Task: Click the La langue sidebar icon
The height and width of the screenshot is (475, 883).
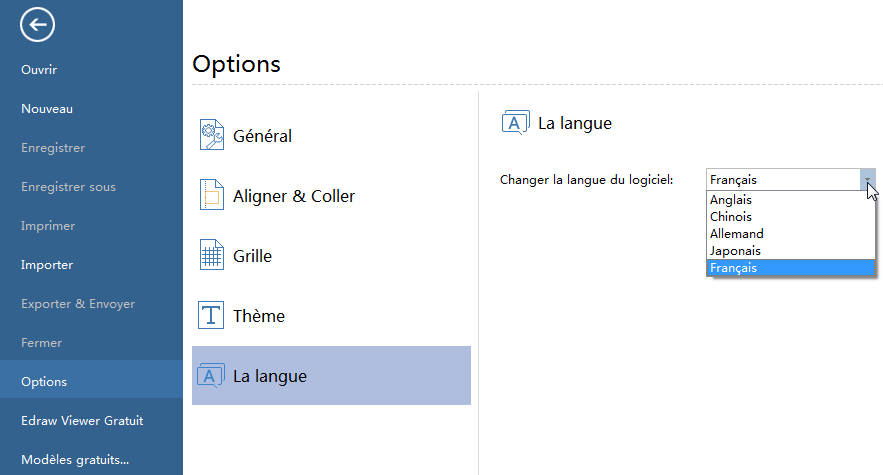Action: click(211, 376)
